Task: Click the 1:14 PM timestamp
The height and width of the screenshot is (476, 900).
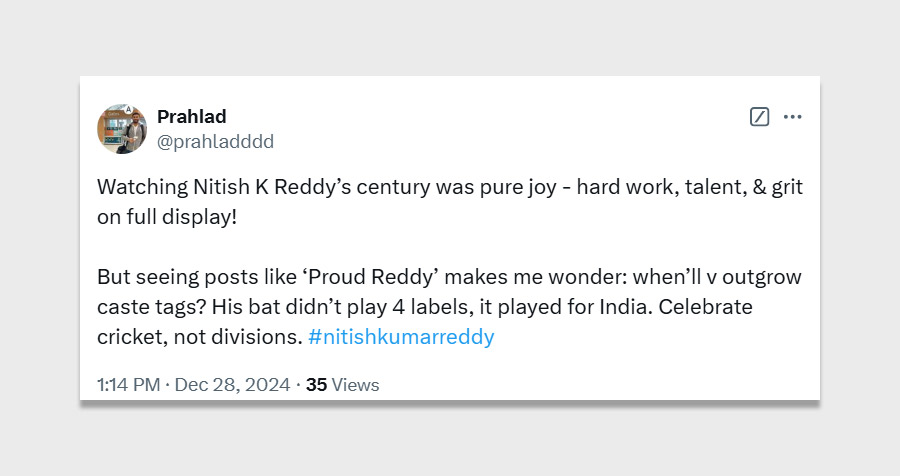Action: click(x=130, y=384)
